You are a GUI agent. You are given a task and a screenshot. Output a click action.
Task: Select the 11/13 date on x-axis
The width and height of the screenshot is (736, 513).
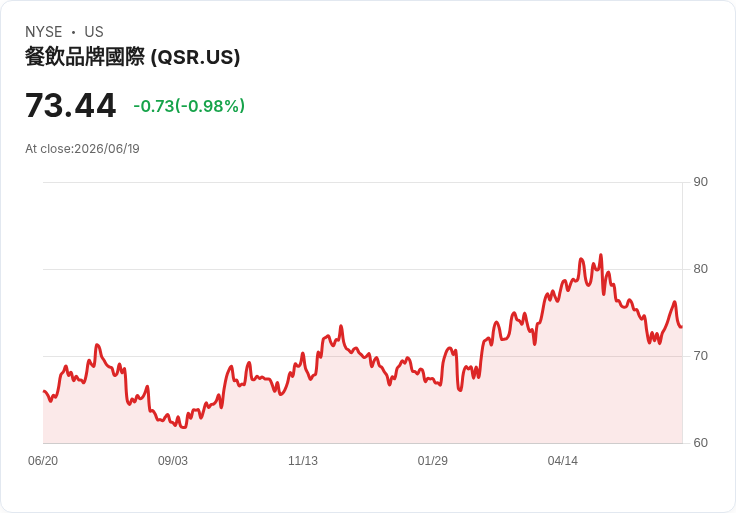(x=303, y=461)
